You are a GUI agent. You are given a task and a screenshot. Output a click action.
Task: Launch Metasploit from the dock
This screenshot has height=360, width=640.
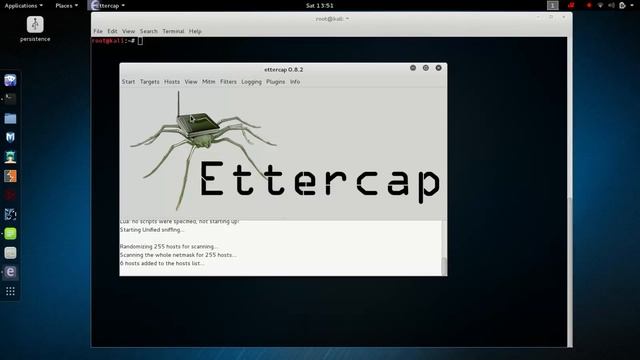point(10,138)
